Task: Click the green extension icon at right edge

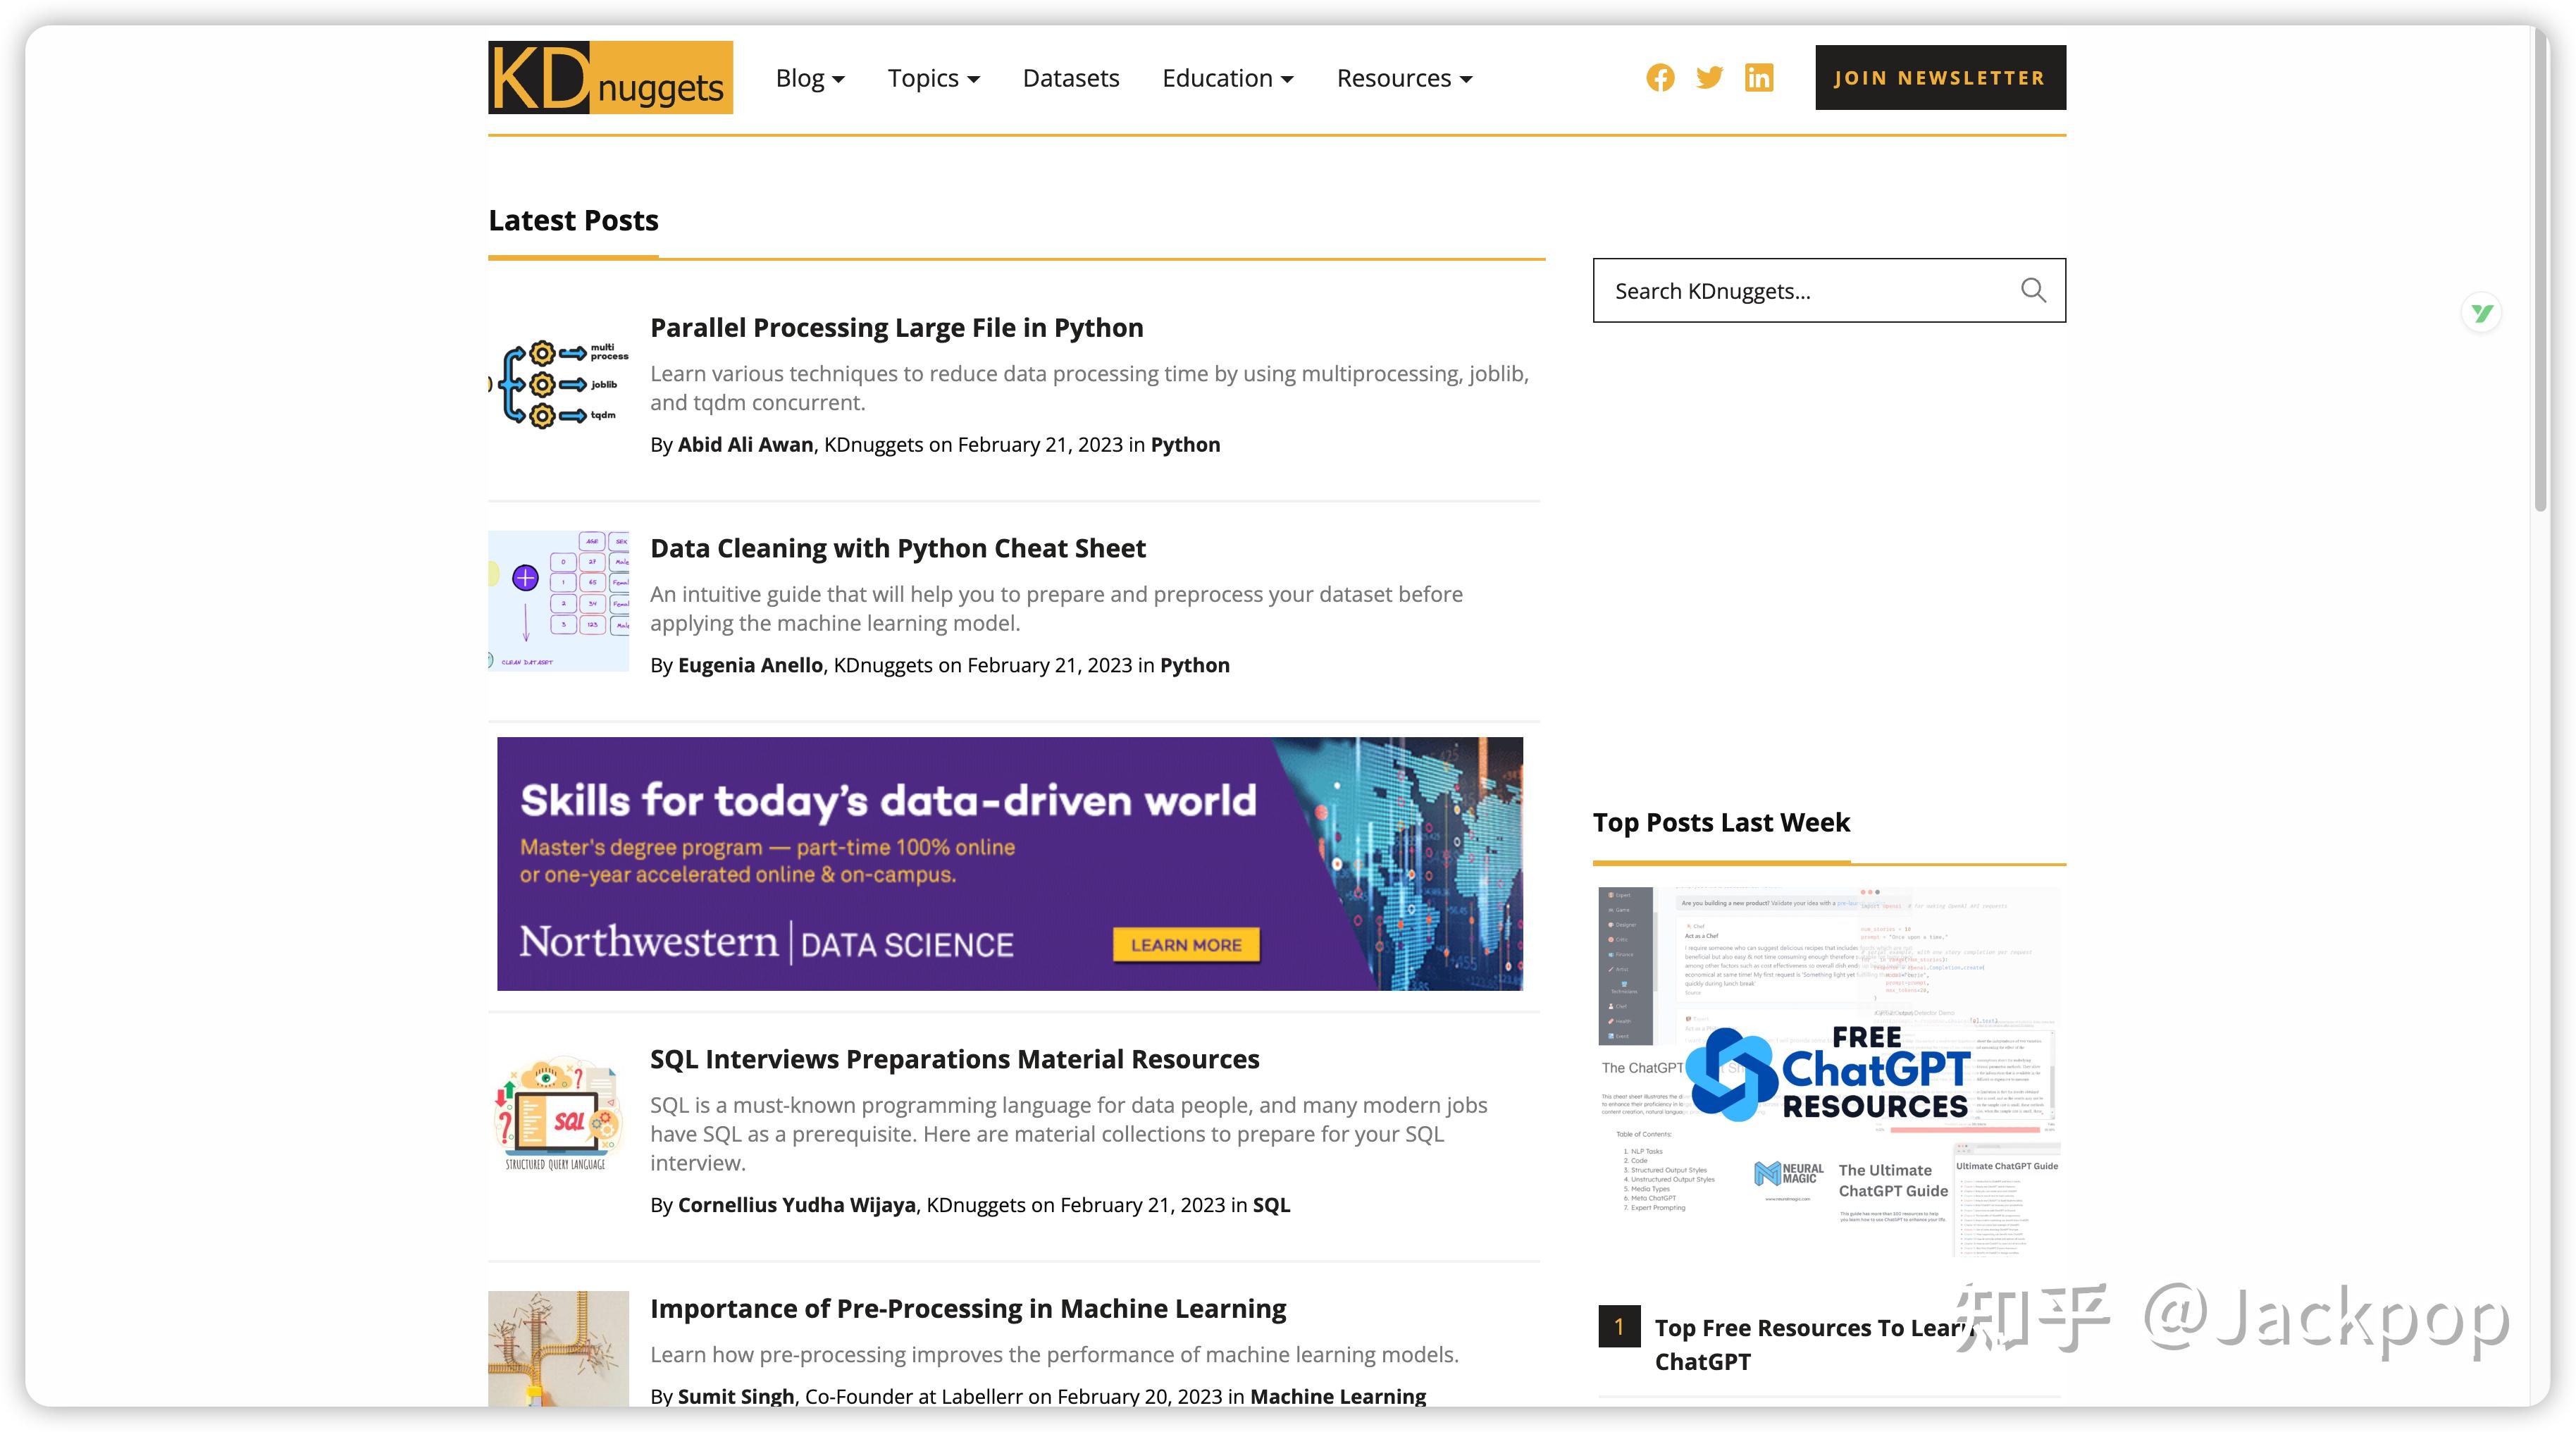Action: 2482,313
